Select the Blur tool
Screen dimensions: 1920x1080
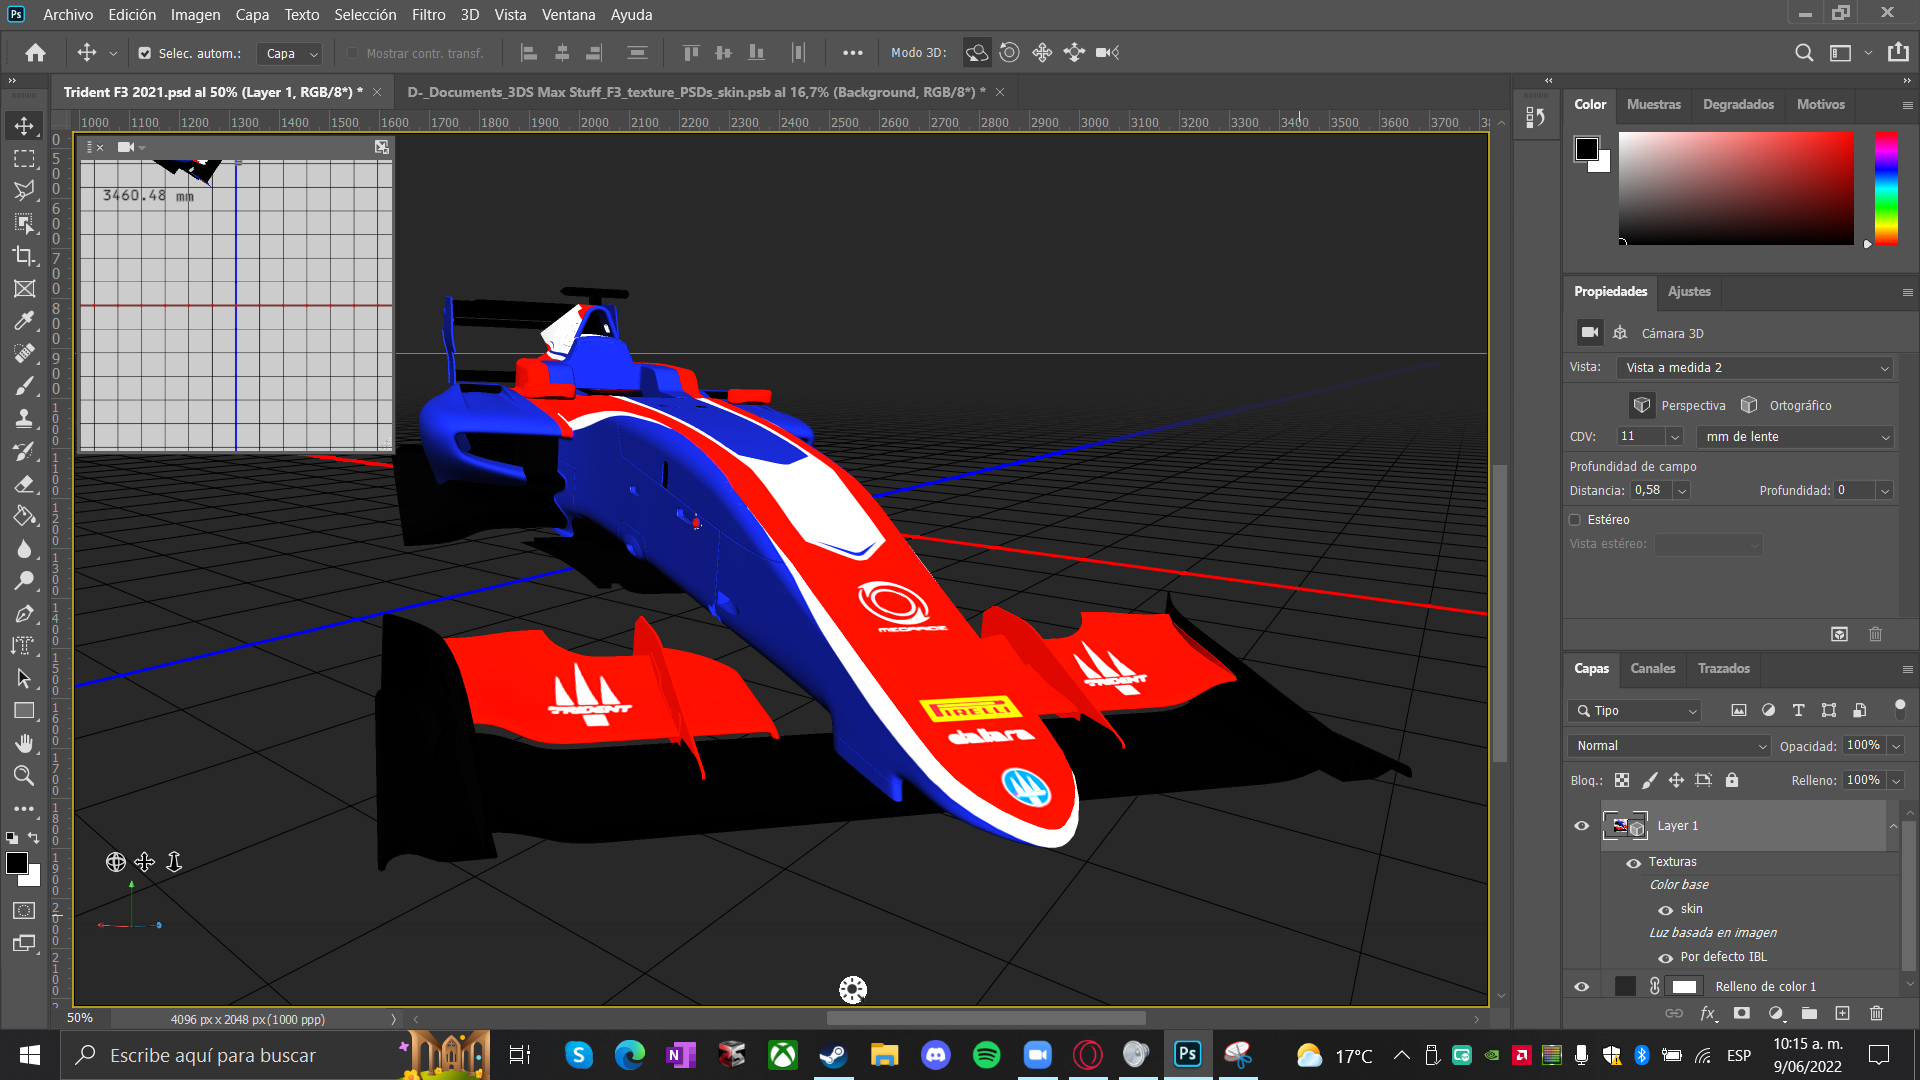pos(24,549)
